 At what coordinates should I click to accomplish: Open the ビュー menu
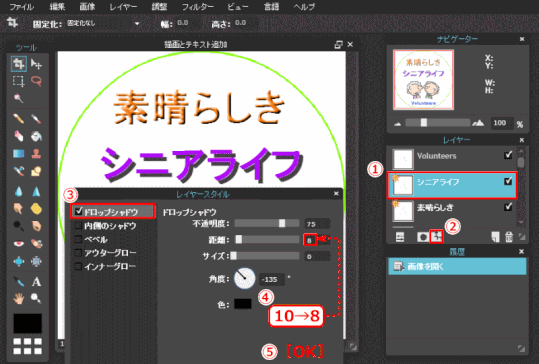[x=238, y=7]
